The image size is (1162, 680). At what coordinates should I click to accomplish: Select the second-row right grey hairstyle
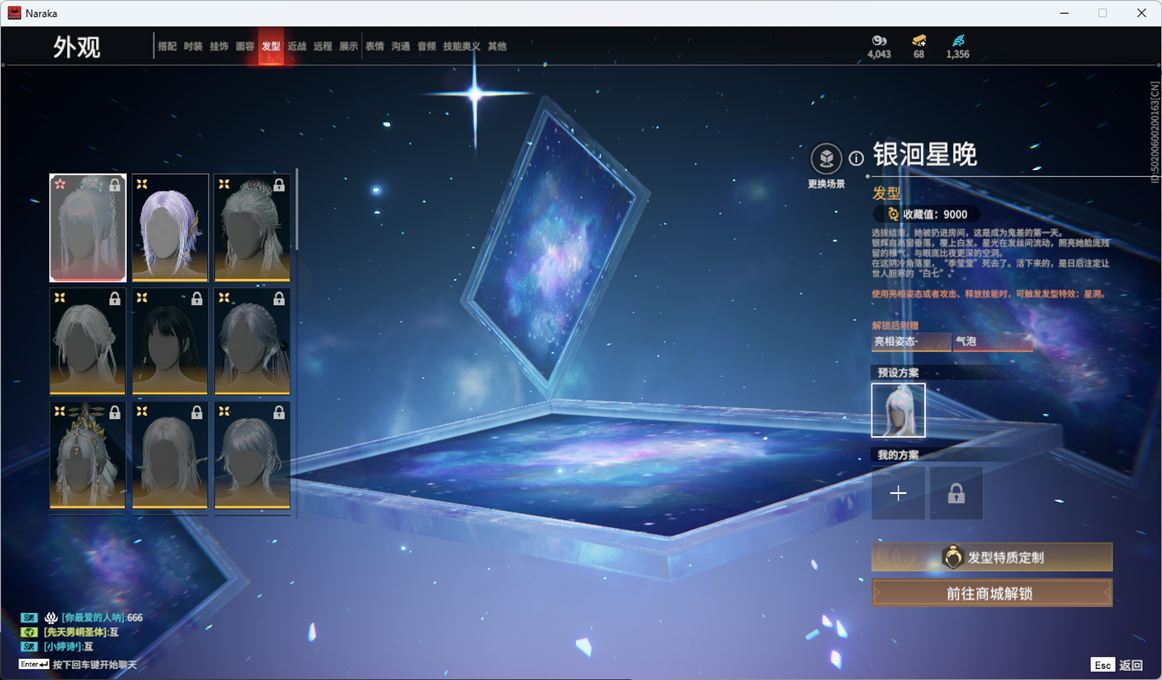point(252,341)
